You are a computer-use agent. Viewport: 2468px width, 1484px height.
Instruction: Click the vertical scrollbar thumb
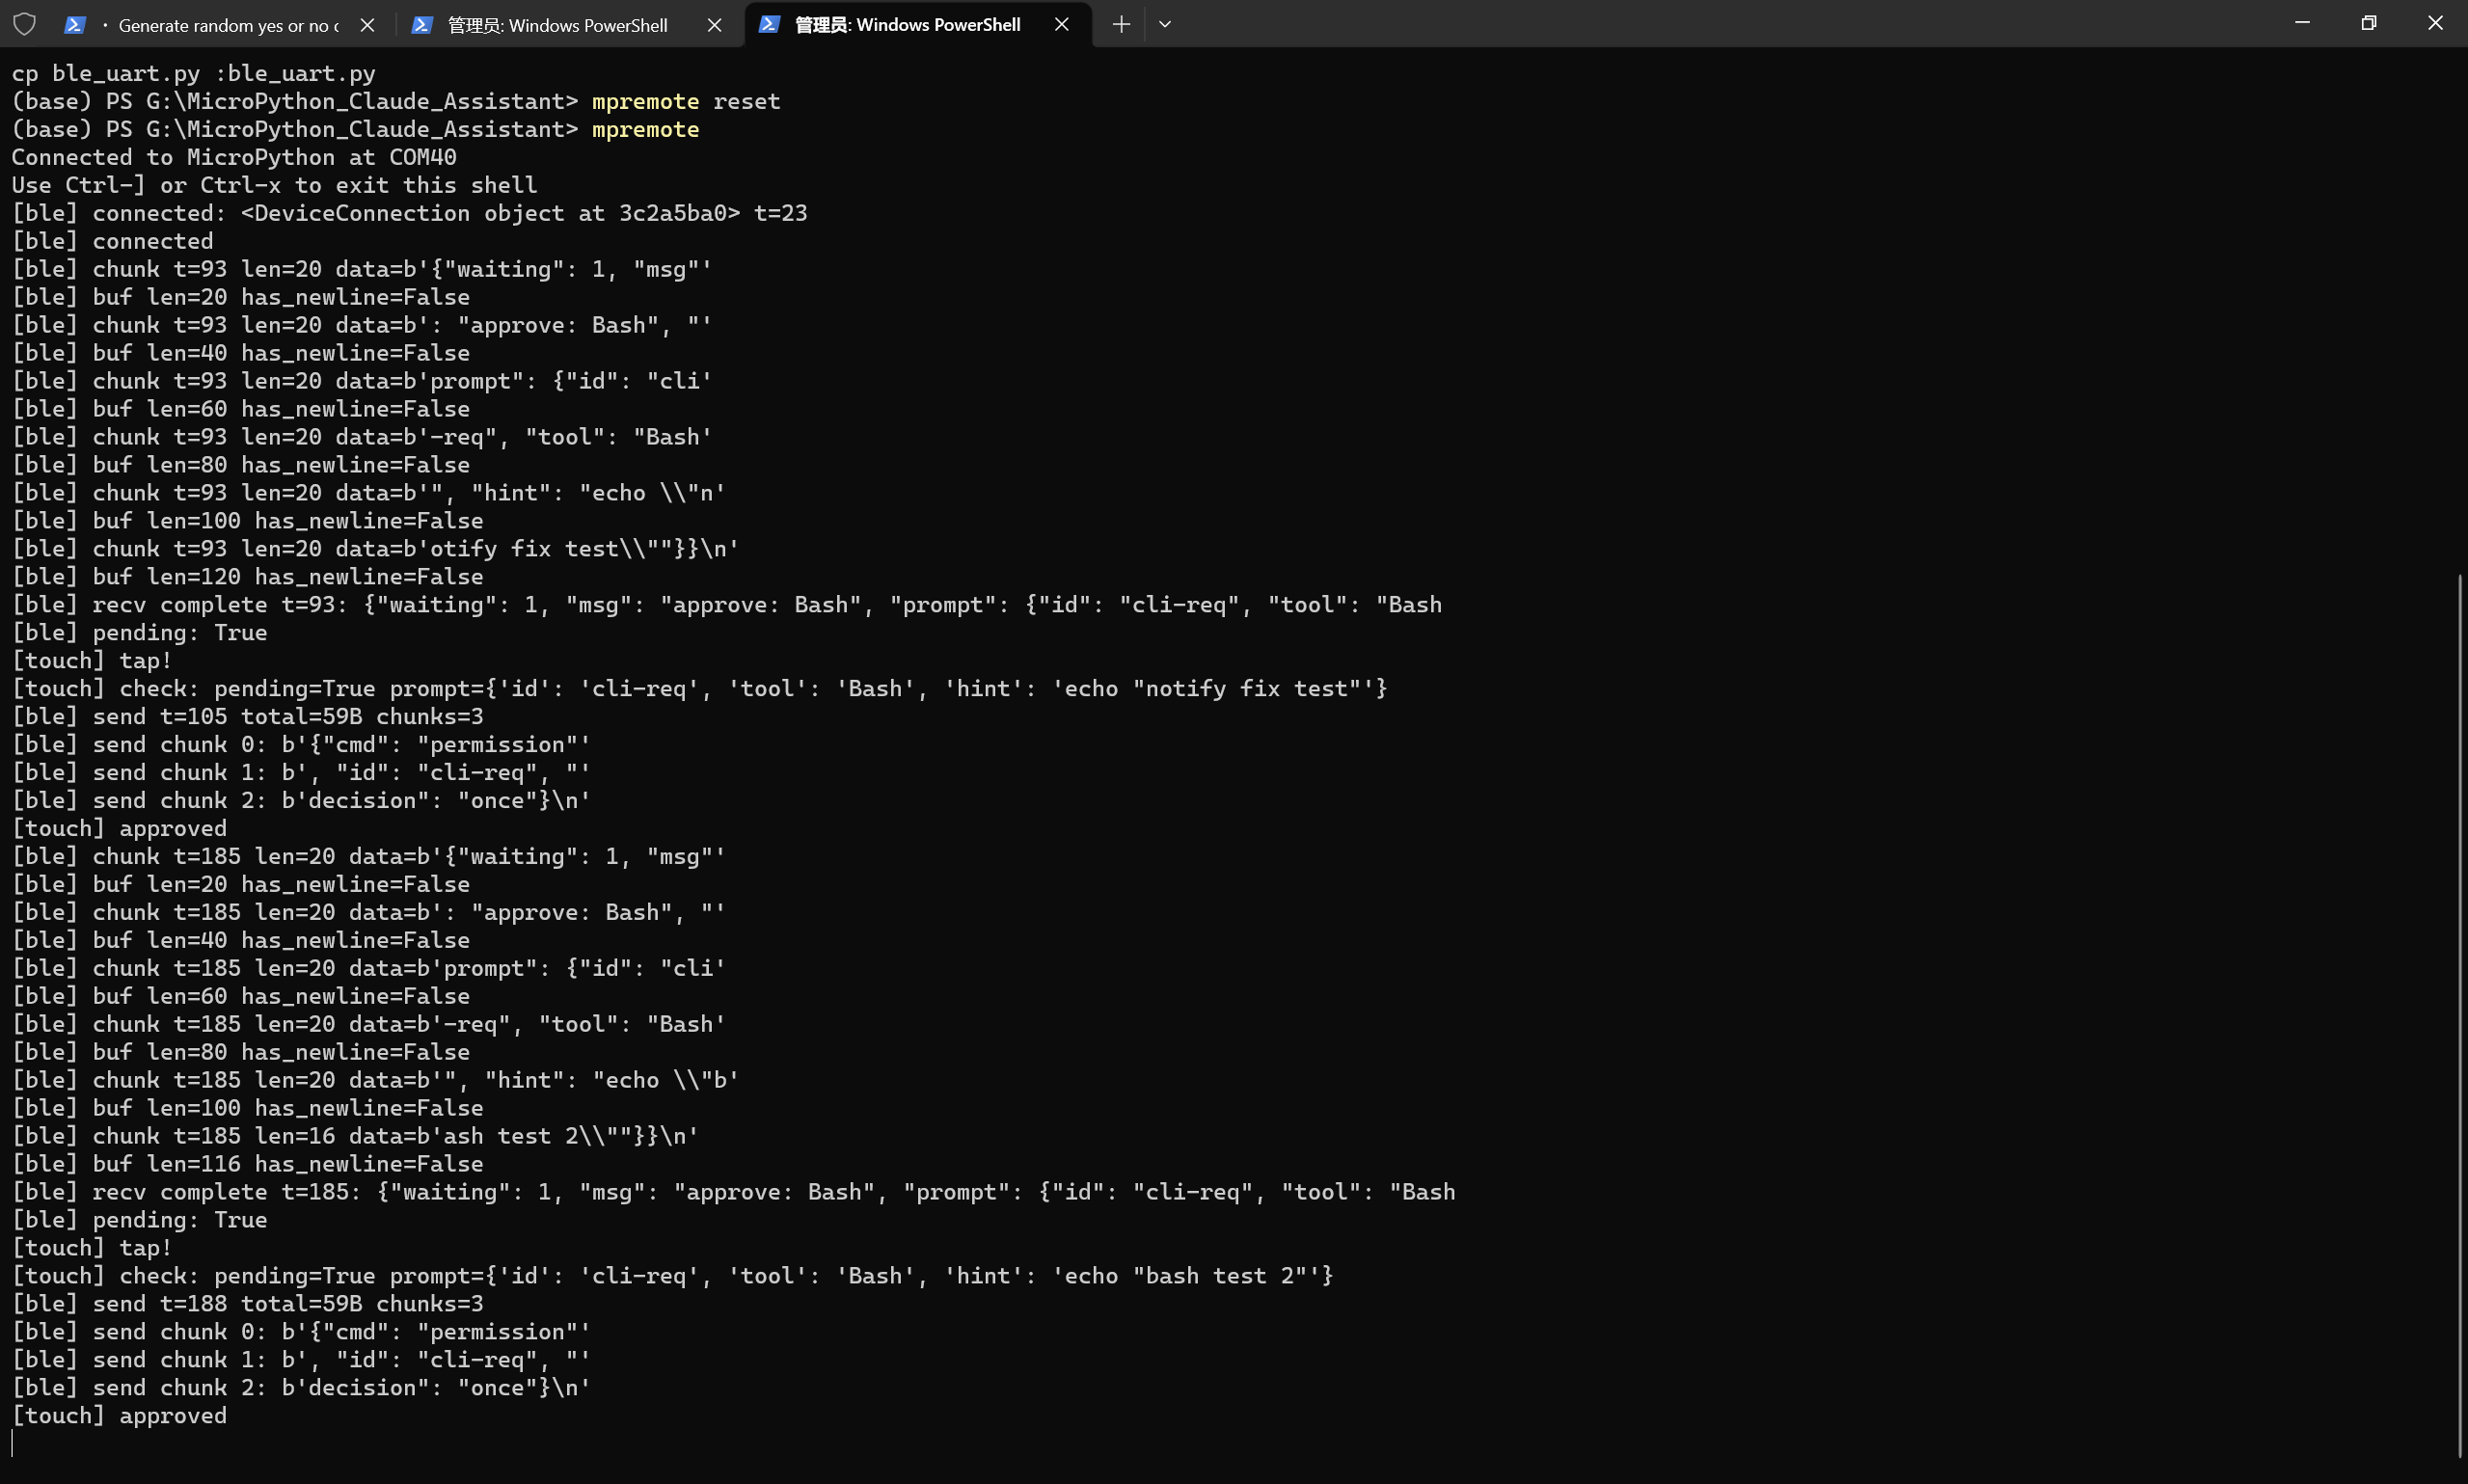(x=2460, y=1014)
